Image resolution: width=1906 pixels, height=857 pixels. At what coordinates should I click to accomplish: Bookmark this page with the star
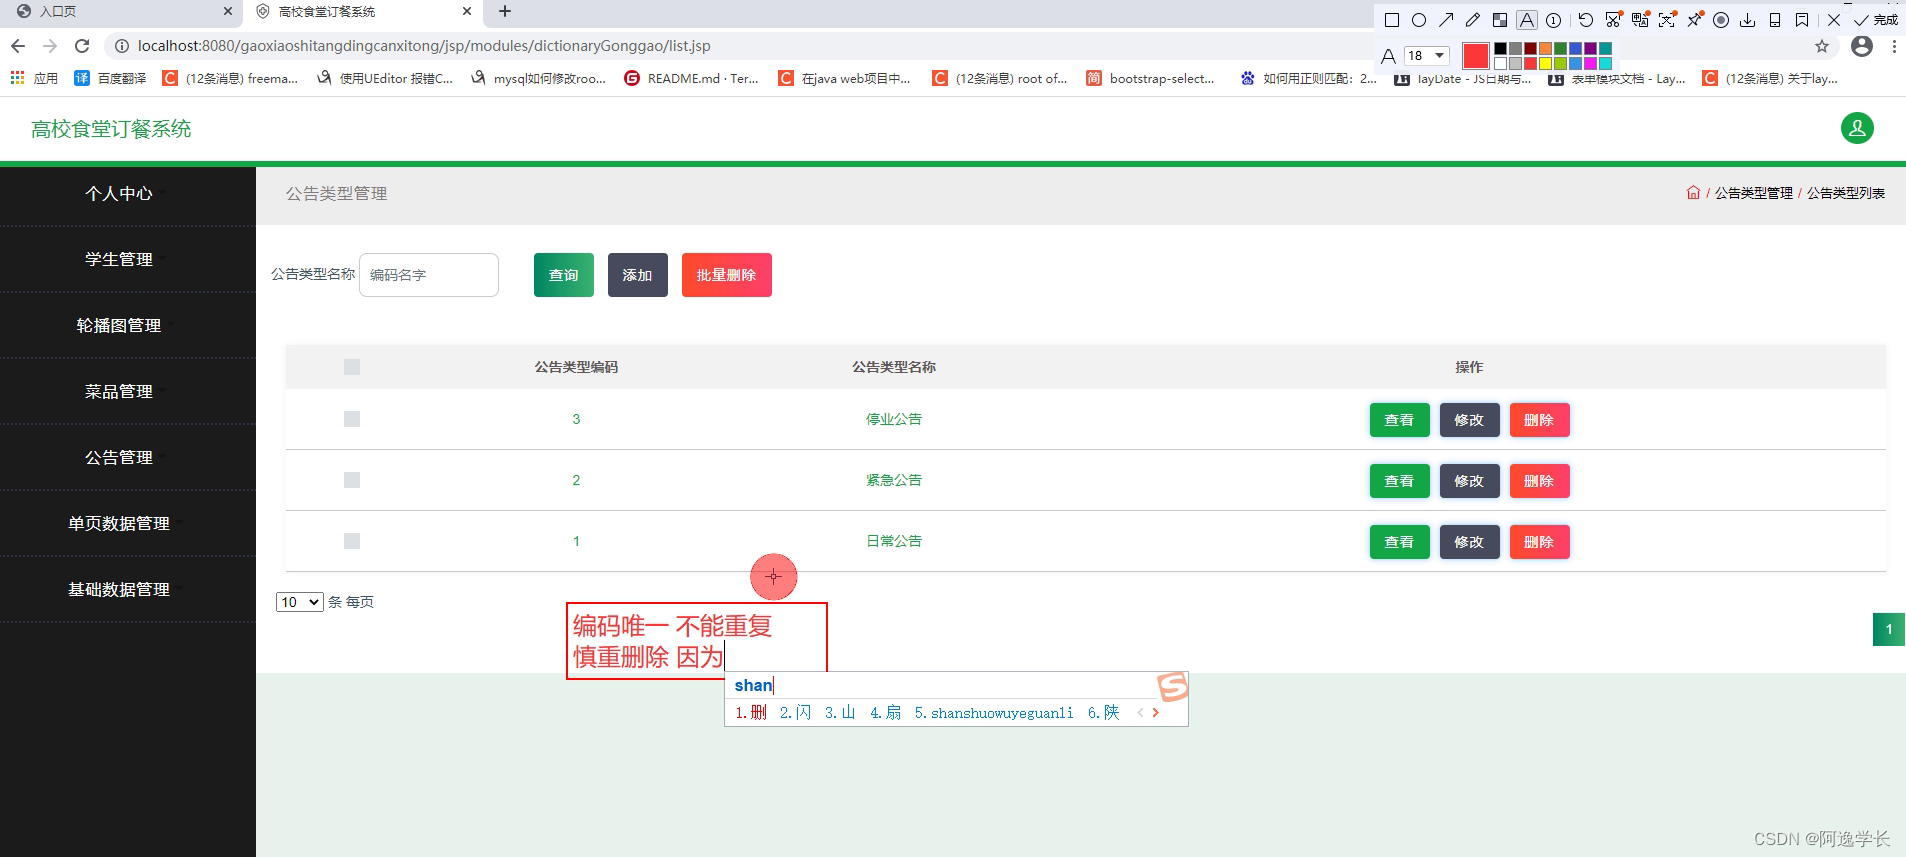coord(1822,46)
